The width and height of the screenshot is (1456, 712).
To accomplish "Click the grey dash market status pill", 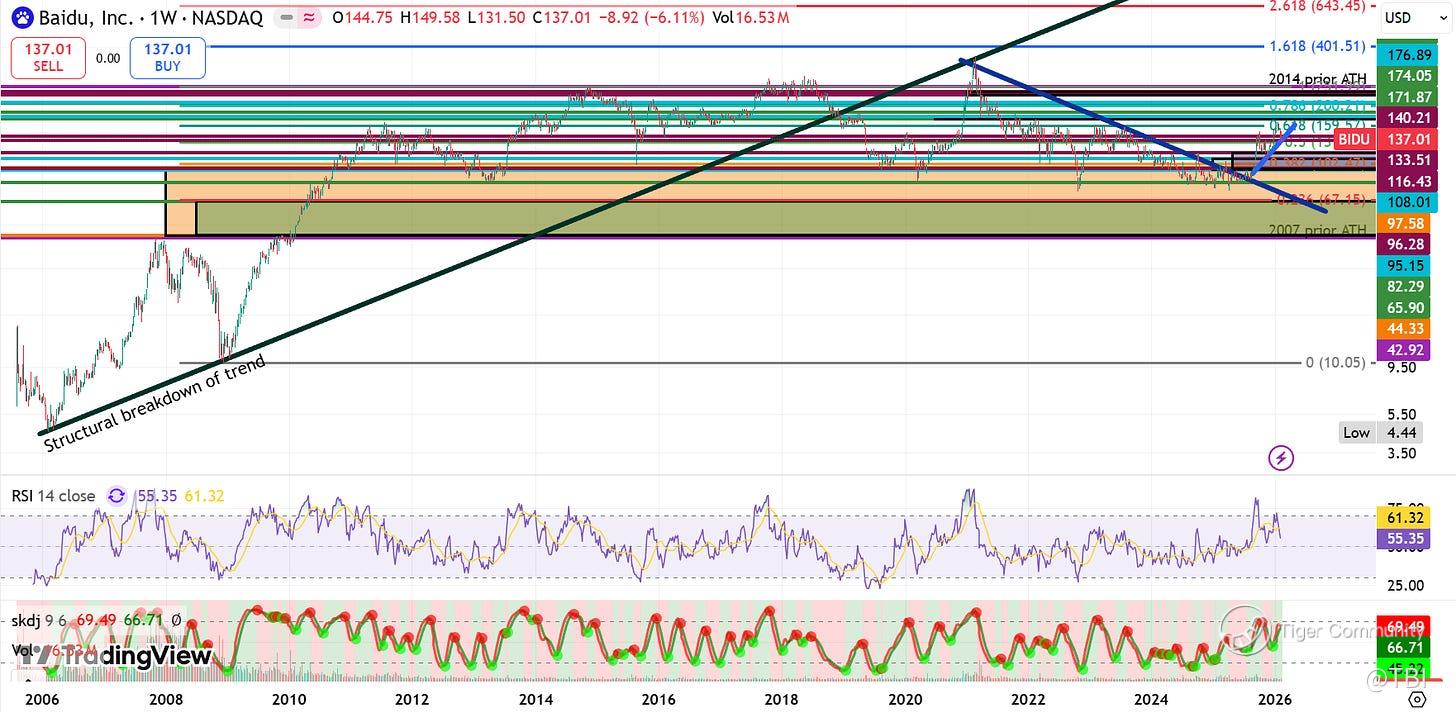I will click(287, 17).
